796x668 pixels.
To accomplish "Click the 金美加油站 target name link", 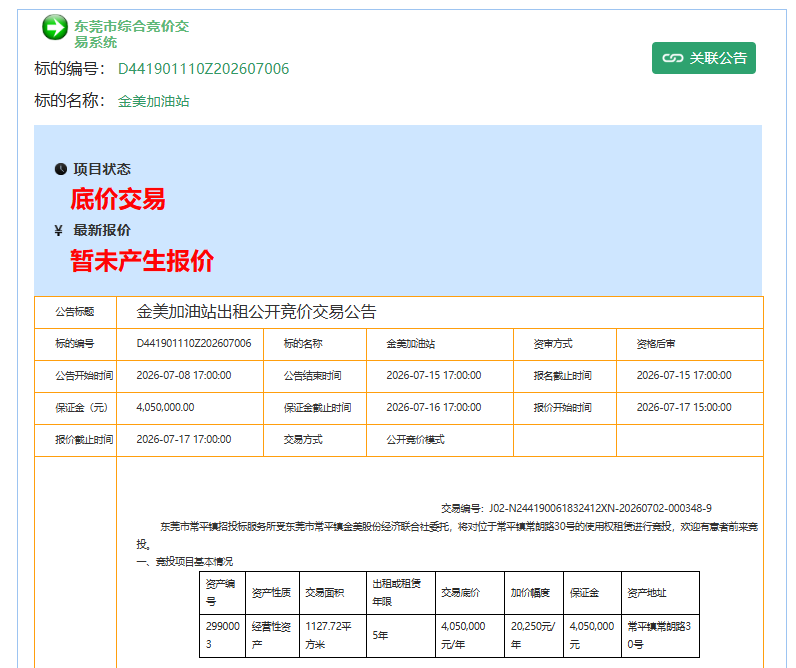I will [x=154, y=102].
